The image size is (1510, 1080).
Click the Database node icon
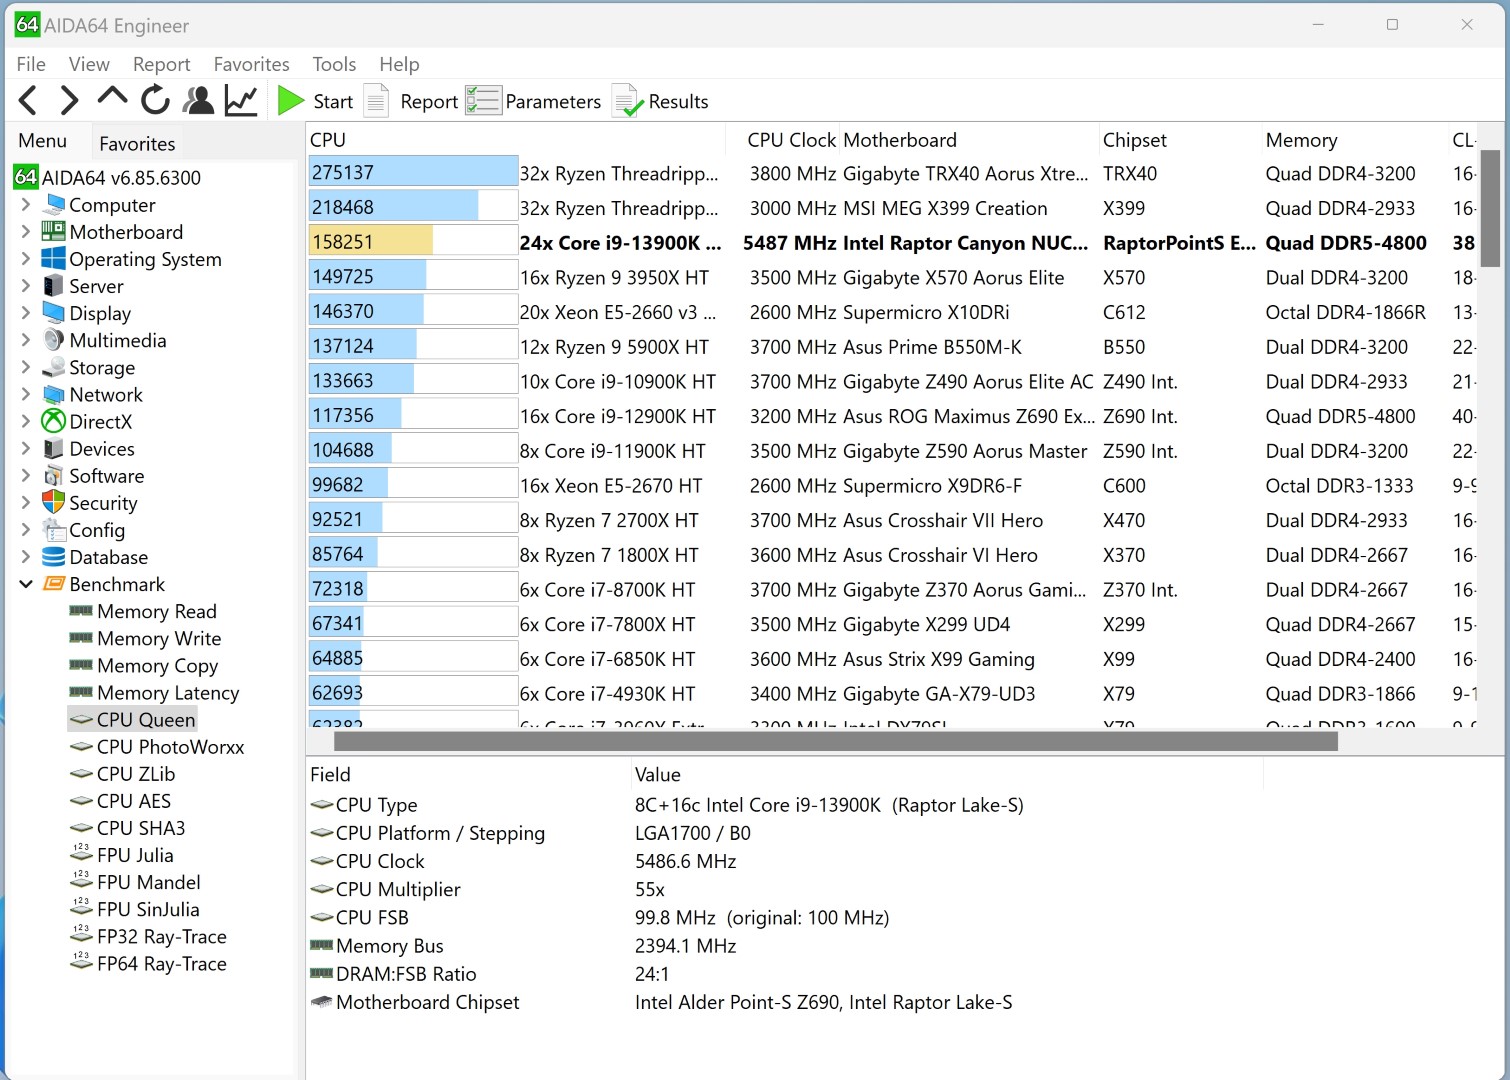[54, 557]
